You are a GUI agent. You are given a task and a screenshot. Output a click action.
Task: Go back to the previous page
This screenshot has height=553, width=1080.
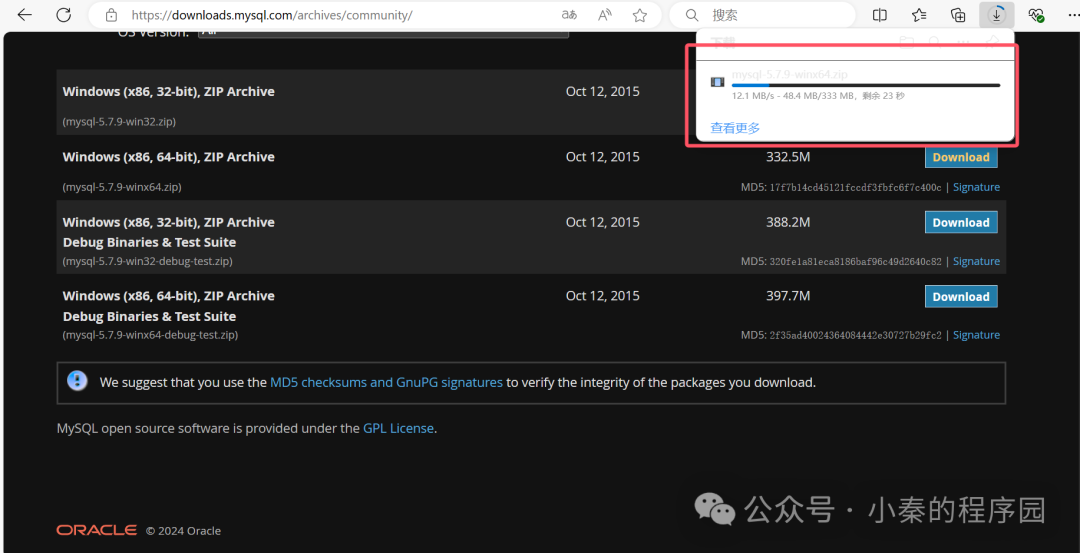[x=25, y=14]
